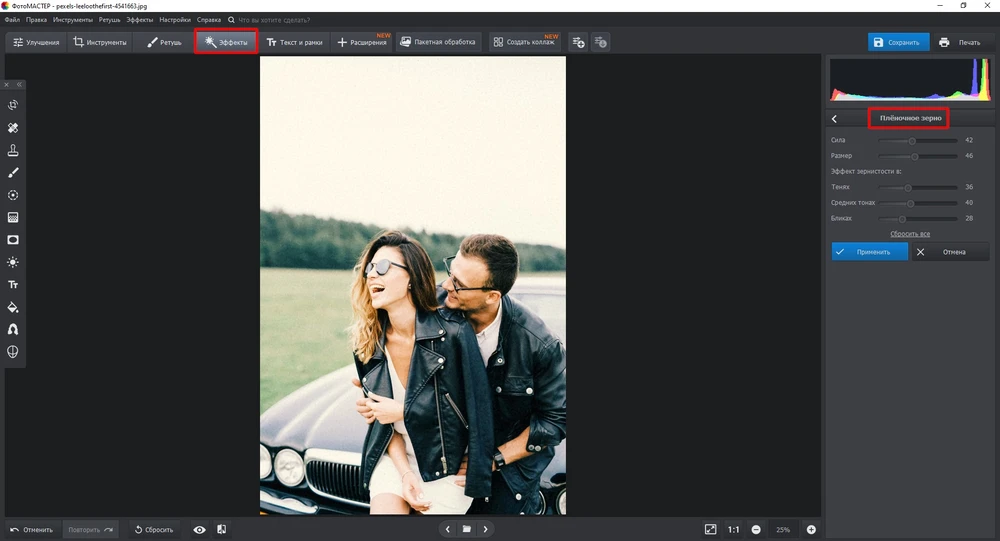Image resolution: width=1000 pixels, height=541 pixels.
Task: Select the healing bandage tool in left toolbar
Action: pos(13,128)
